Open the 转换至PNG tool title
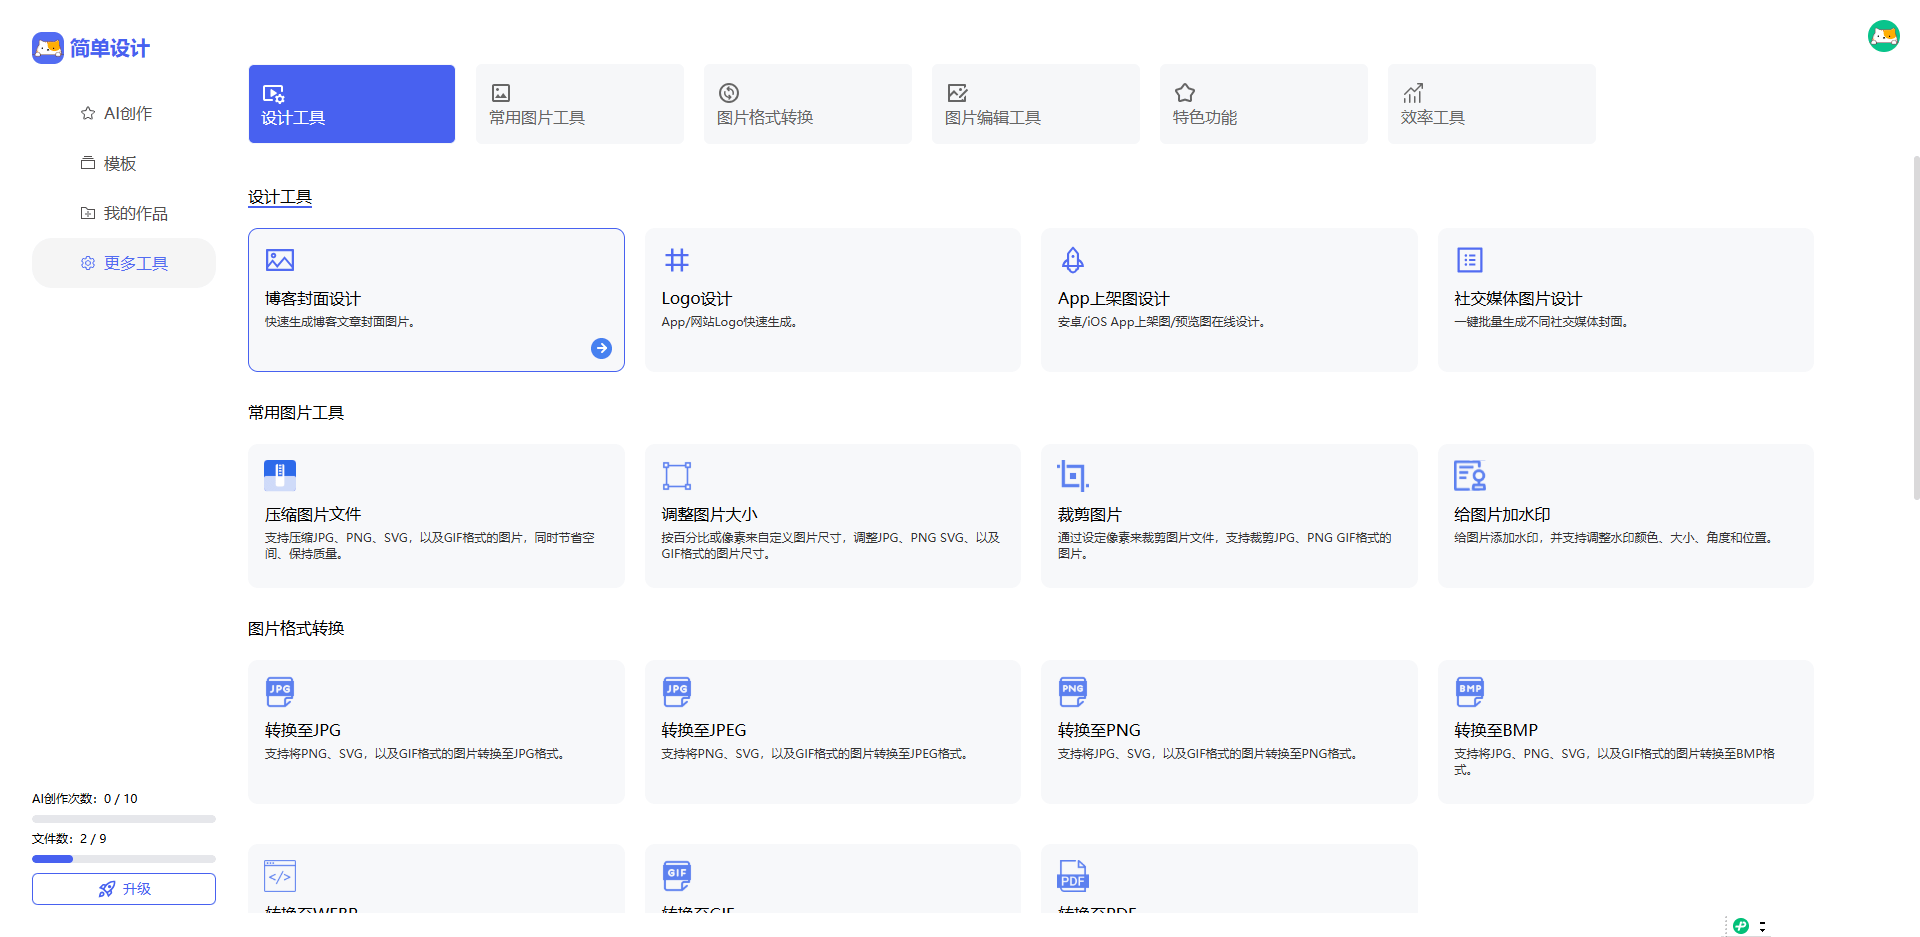 pos(1099,730)
